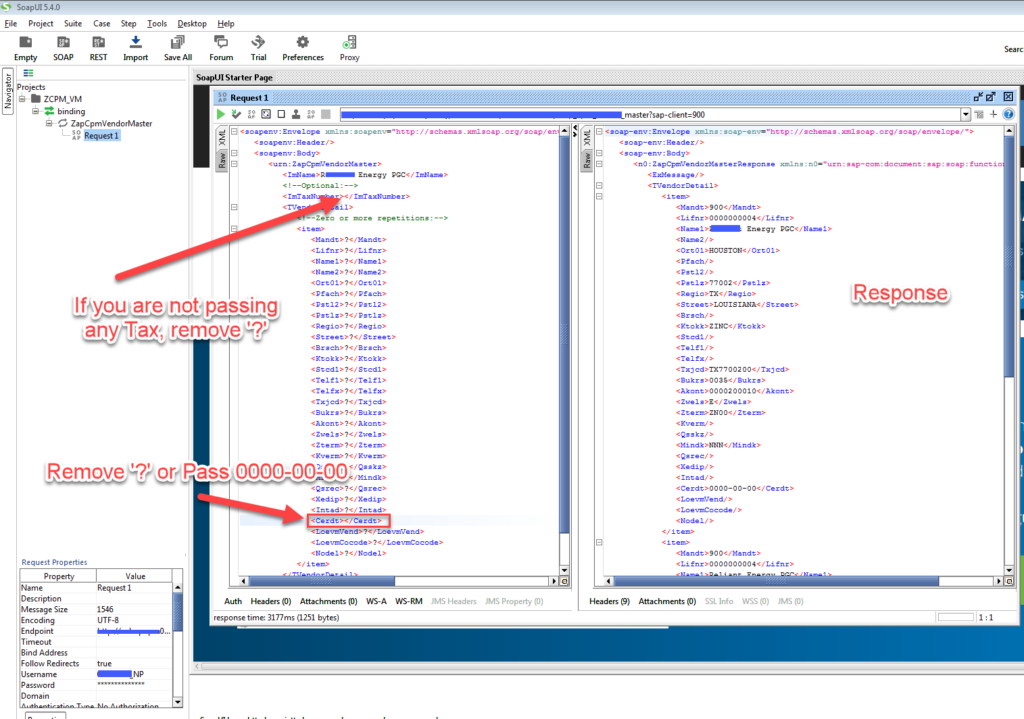
Task: Open the endpoint URL dropdown arrow
Action: tap(965, 115)
